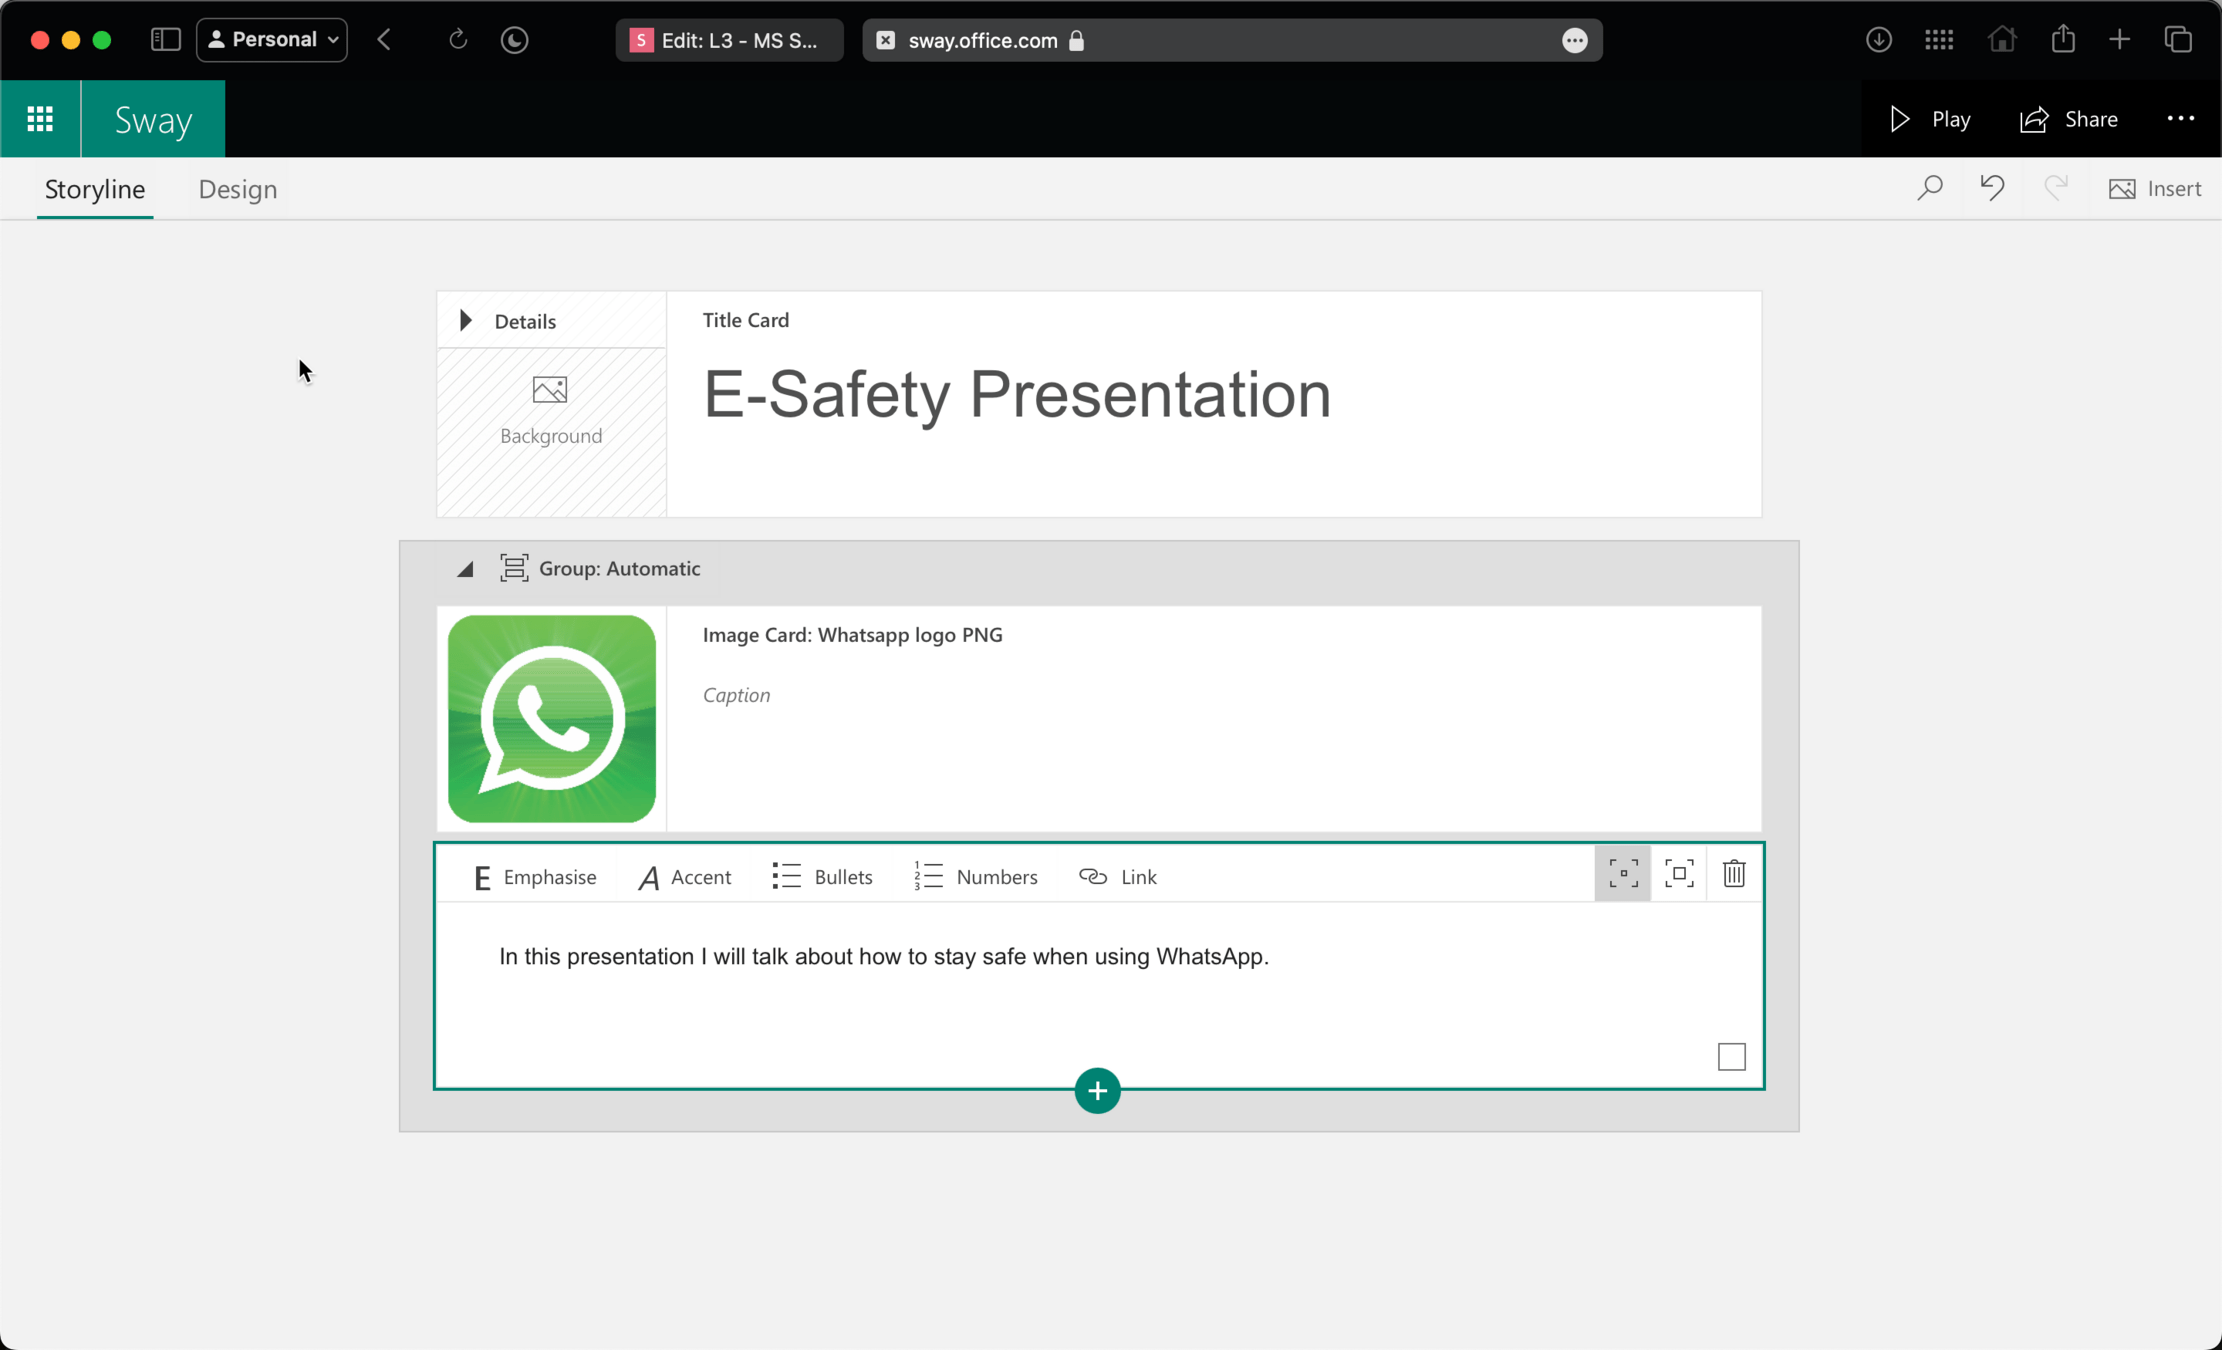Set card emphasis to moderate focus points

(1678, 874)
